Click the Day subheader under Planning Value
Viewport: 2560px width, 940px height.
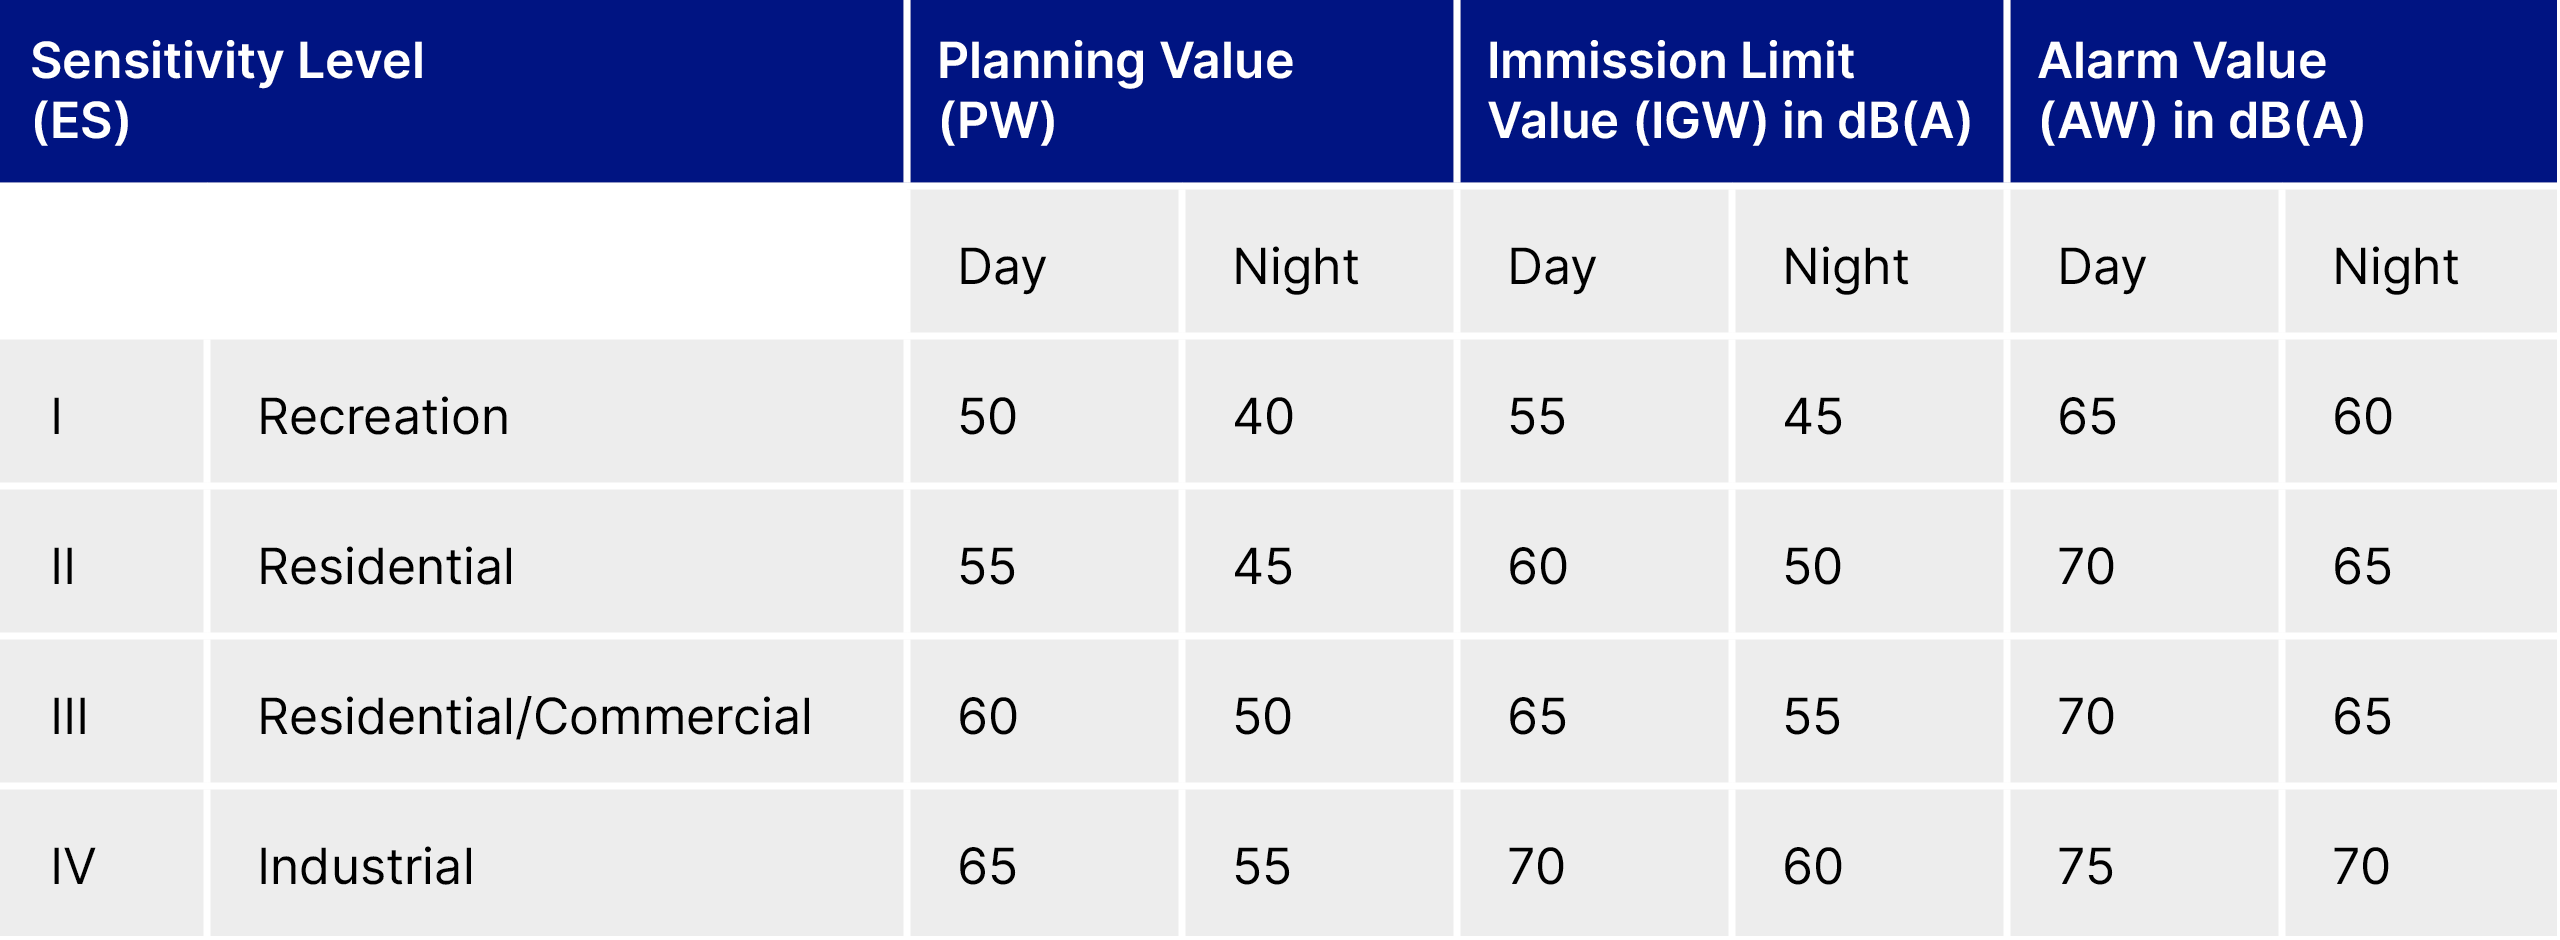click(1002, 266)
